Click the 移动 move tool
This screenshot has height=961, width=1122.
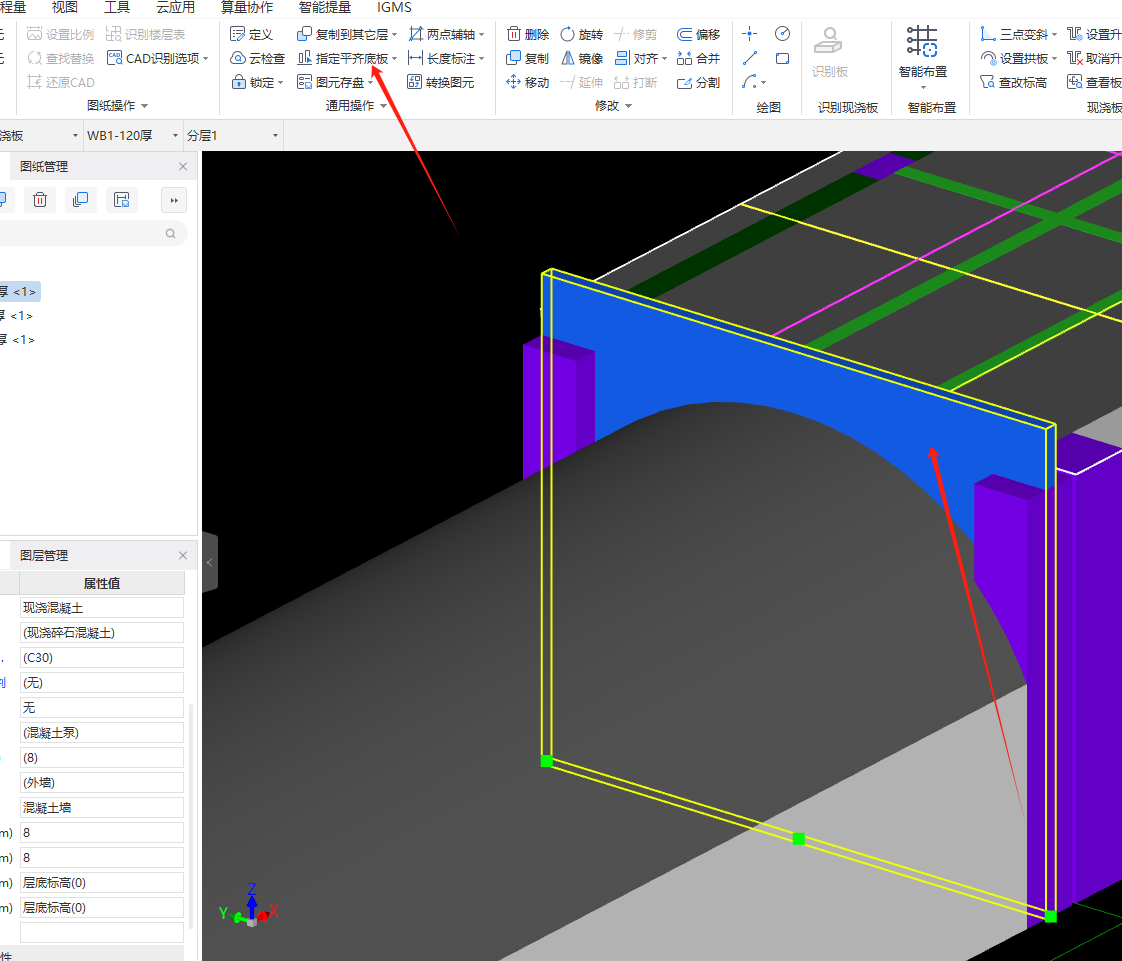pyautogui.click(x=528, y=83)
